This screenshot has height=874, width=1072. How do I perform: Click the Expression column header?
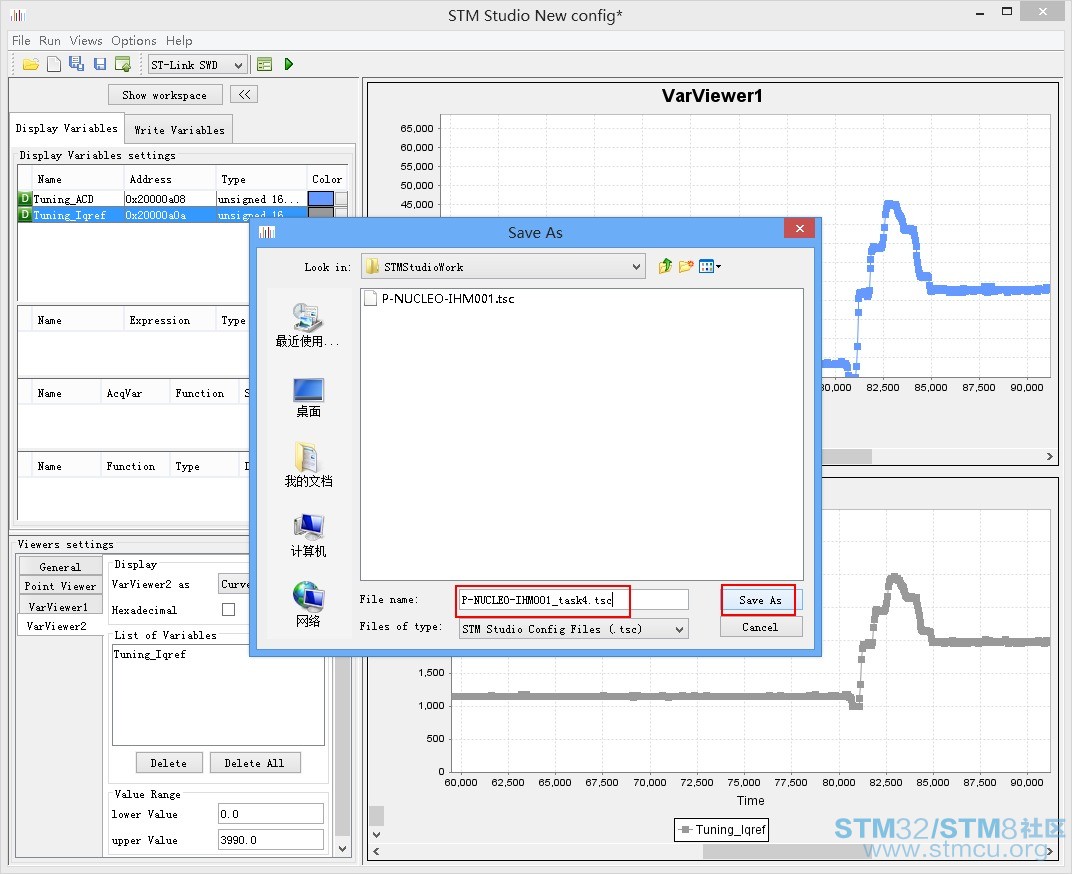tap(169, 320)
